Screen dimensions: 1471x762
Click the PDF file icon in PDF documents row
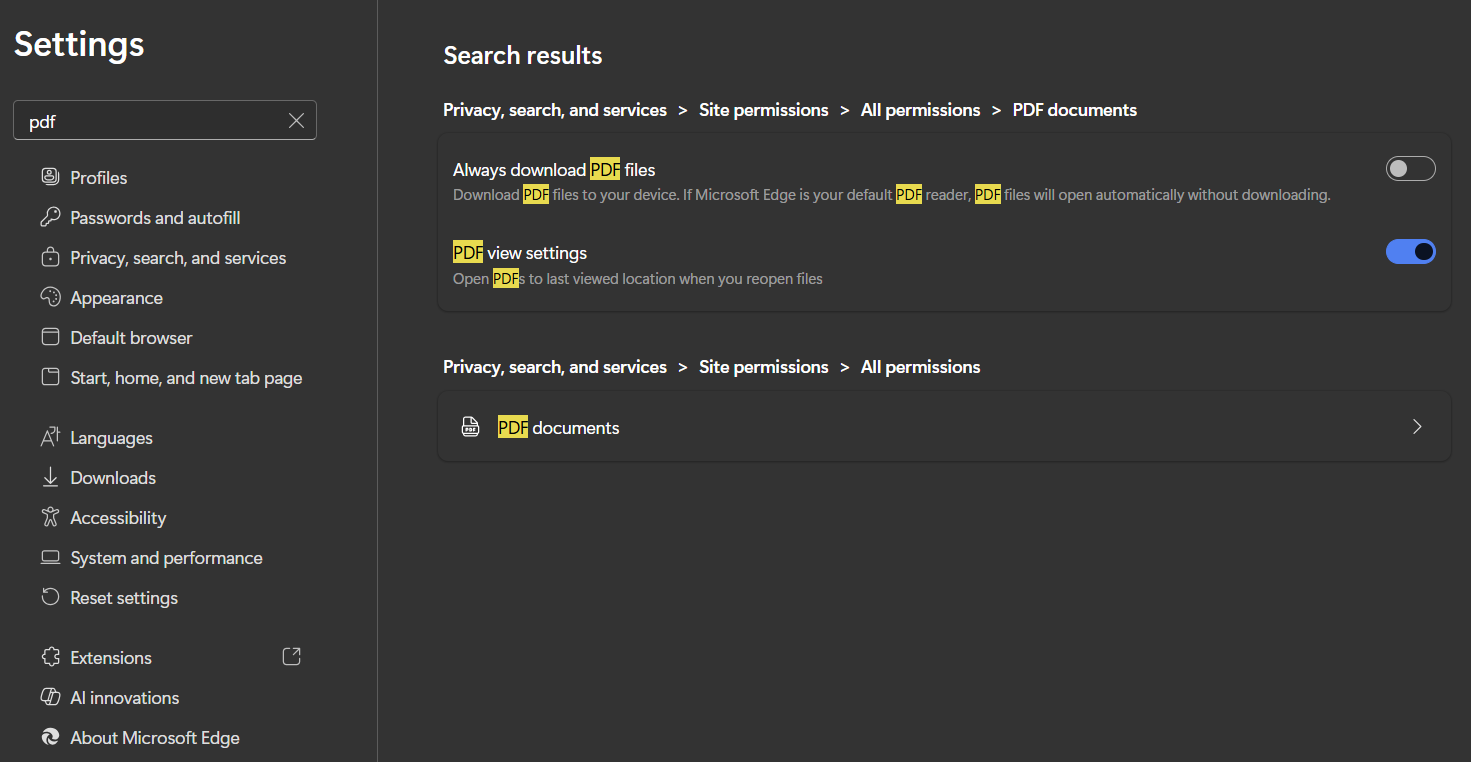click(x=470, y=427)
